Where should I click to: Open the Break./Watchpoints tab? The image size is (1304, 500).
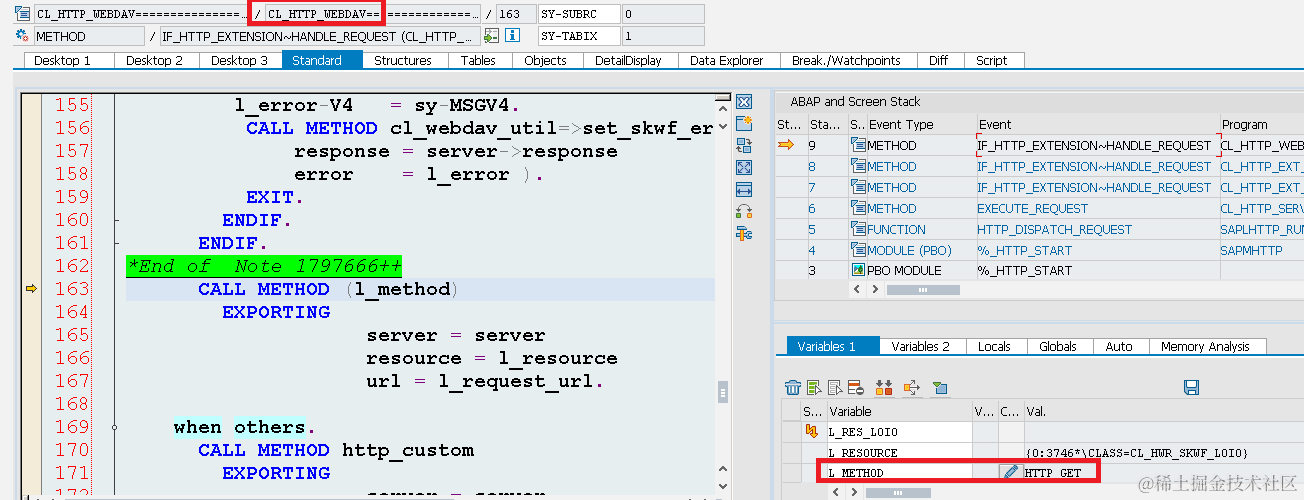[x=846, y=60]
